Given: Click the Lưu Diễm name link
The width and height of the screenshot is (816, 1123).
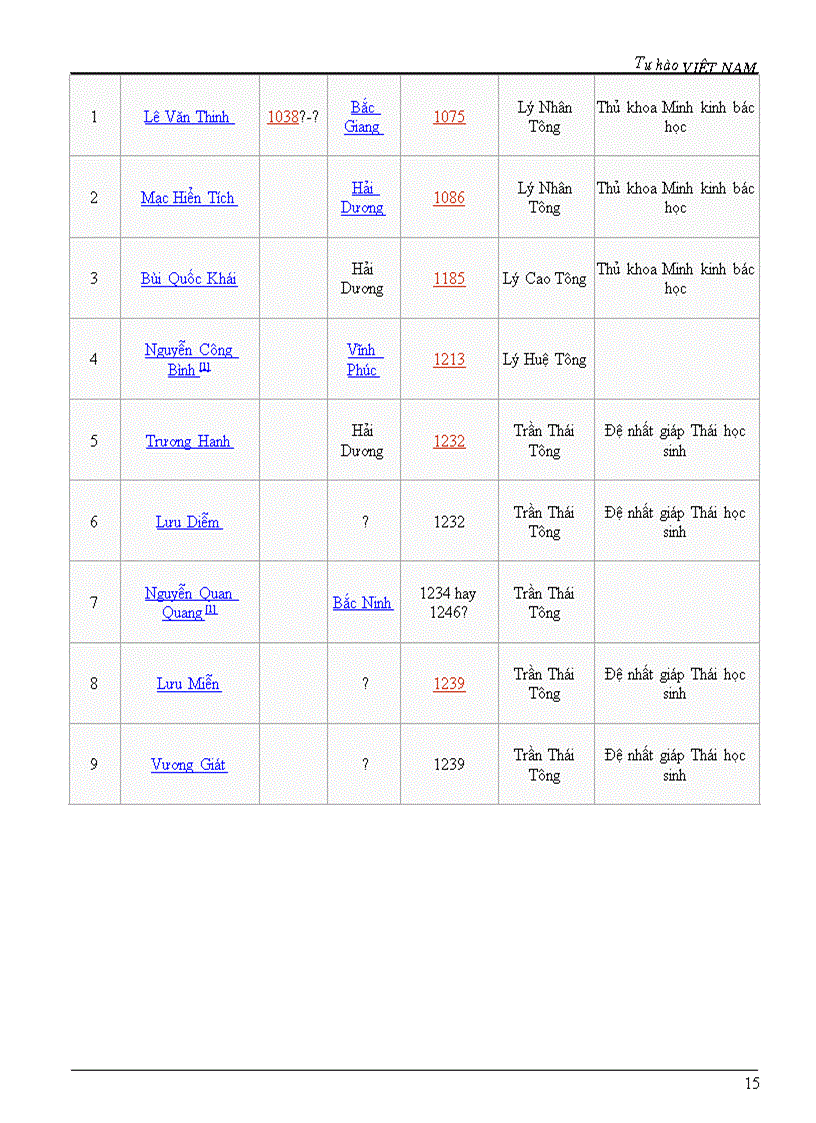Looking at the screenshot, I should click(x=188, y=522).
